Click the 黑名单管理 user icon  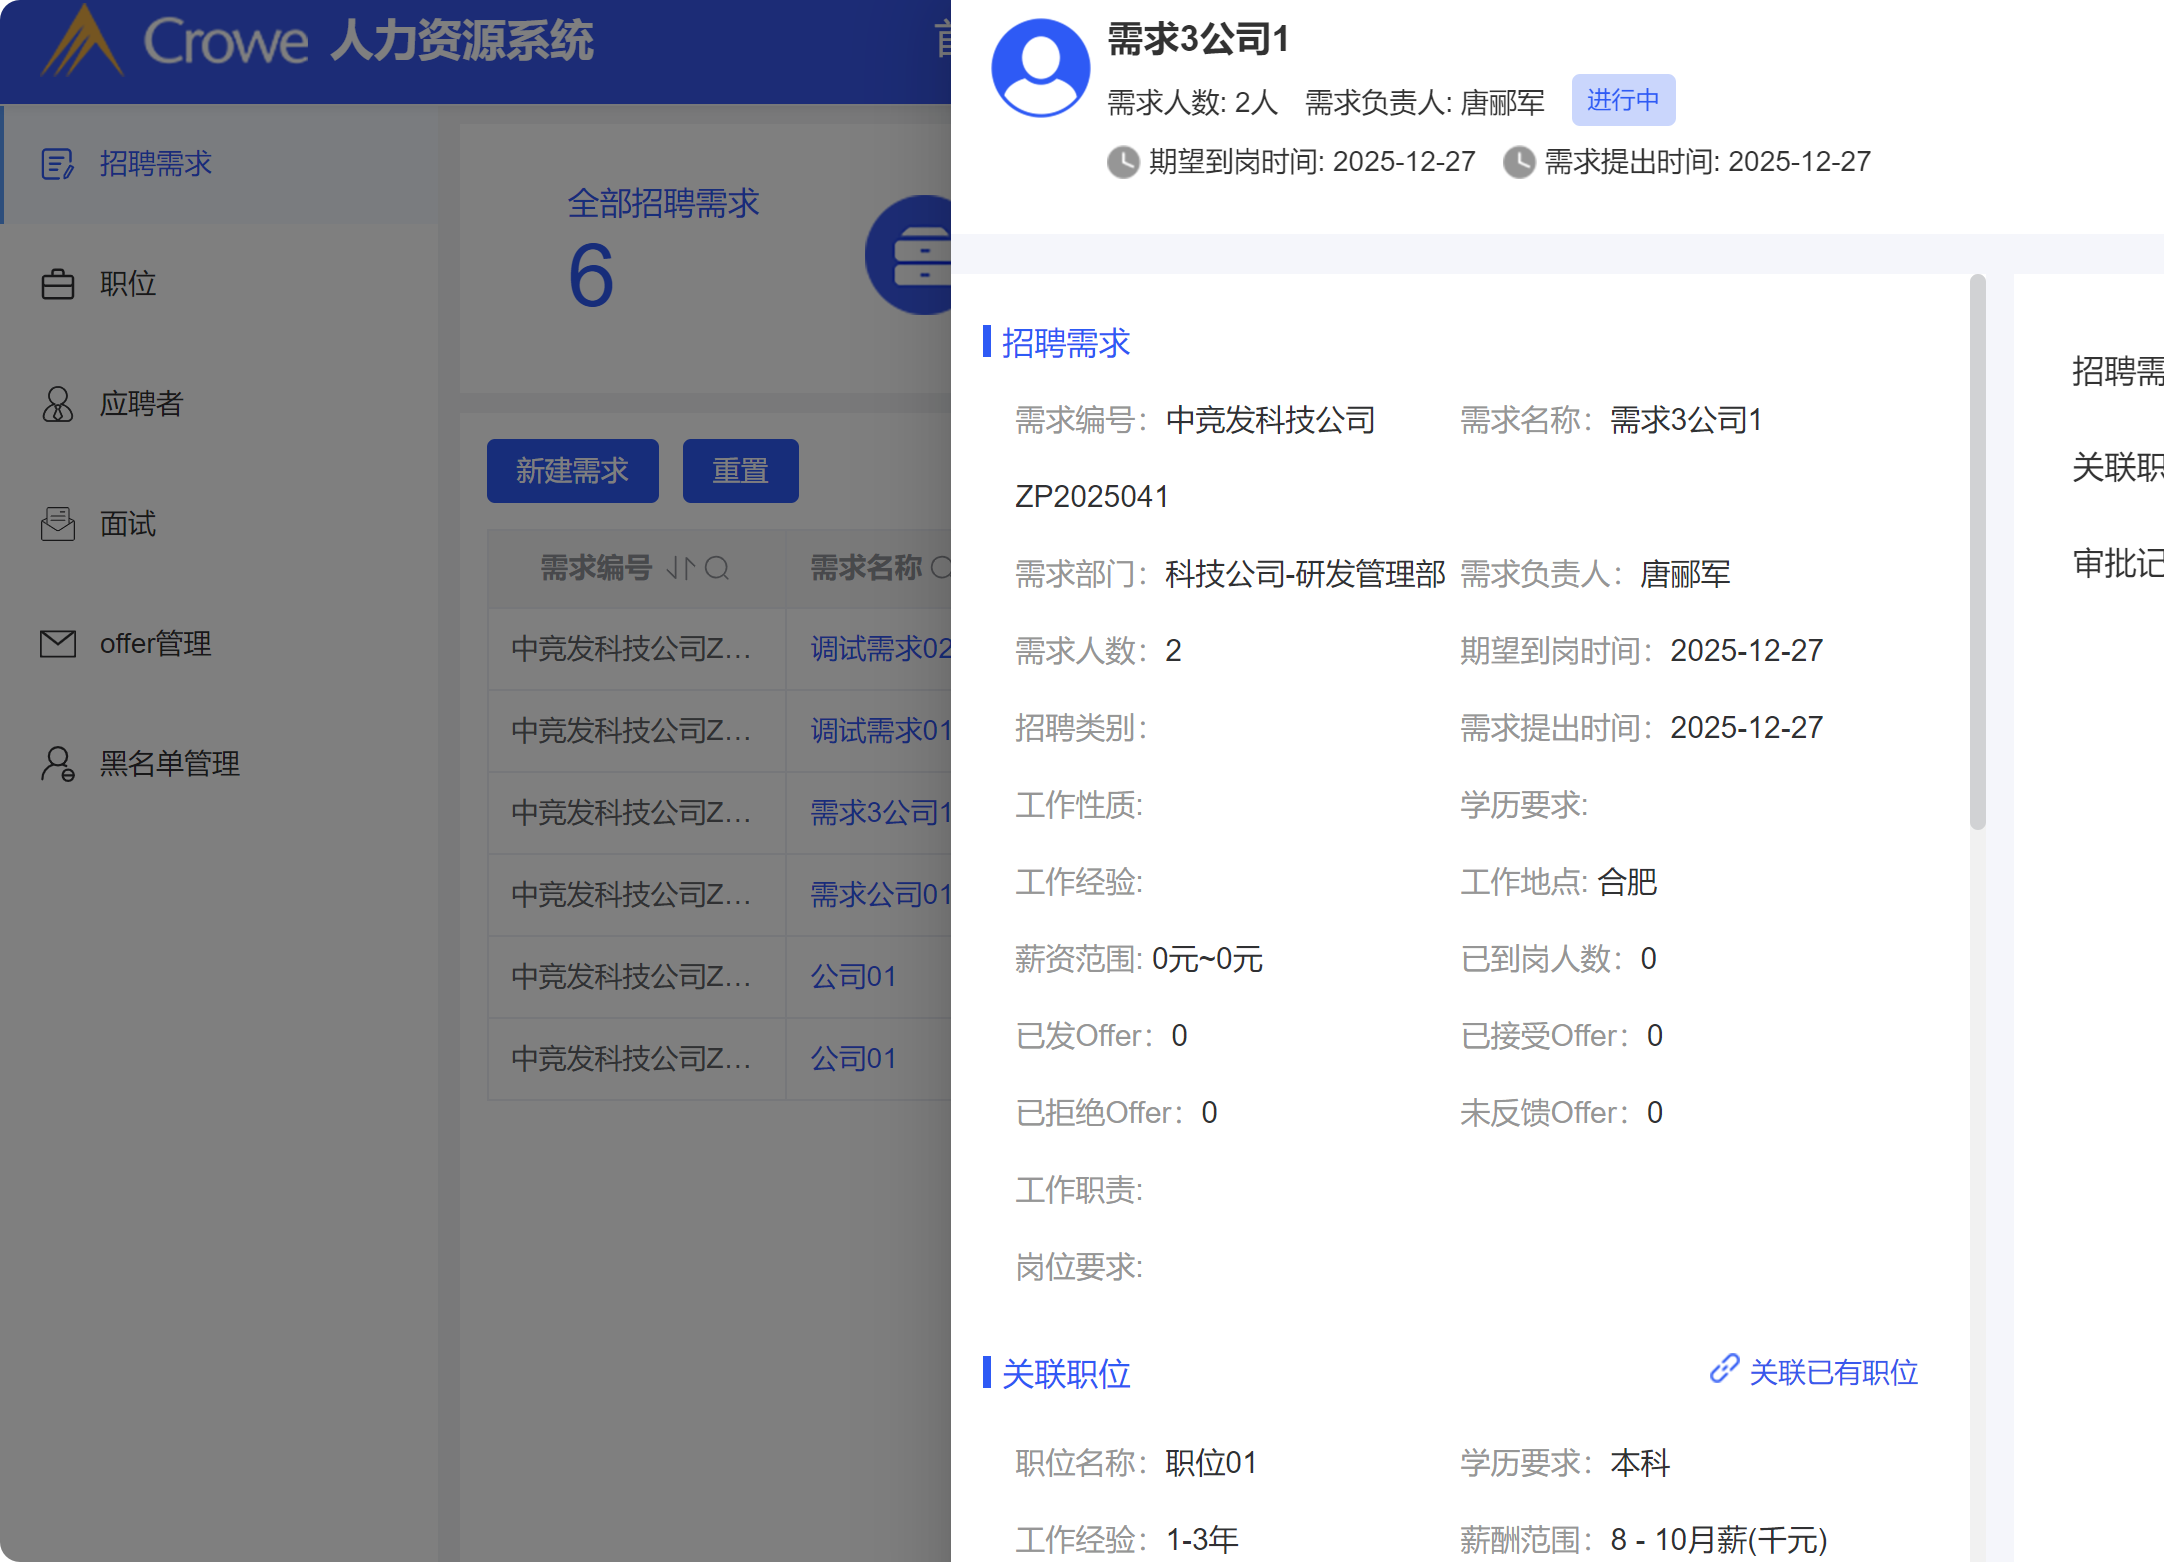pyautogui.click(x=57, y=764)
